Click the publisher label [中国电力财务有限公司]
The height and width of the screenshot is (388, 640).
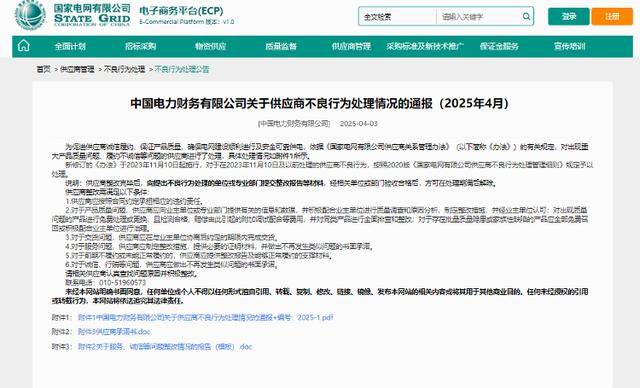tap(294, 124)
